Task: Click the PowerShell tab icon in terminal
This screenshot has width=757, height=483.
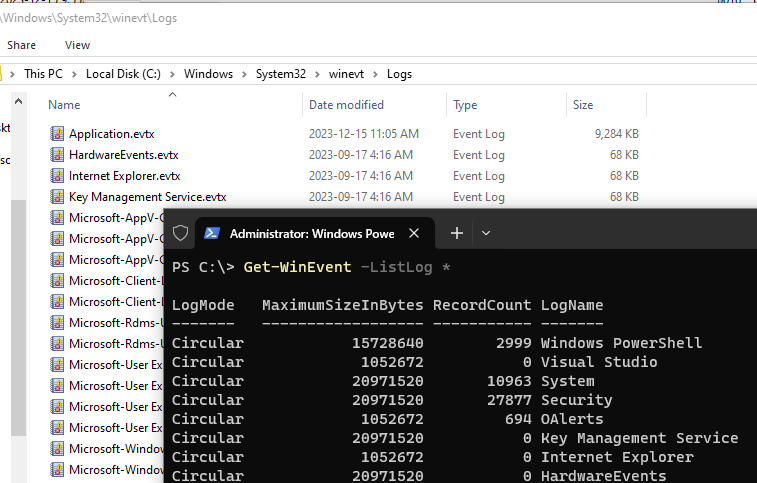Action: point(212,234)
